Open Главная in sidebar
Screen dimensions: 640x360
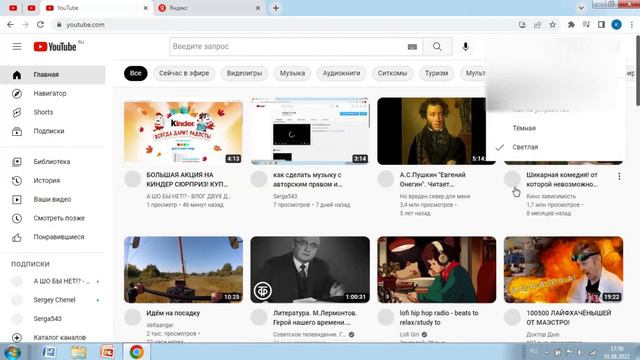tap(53, 75)
